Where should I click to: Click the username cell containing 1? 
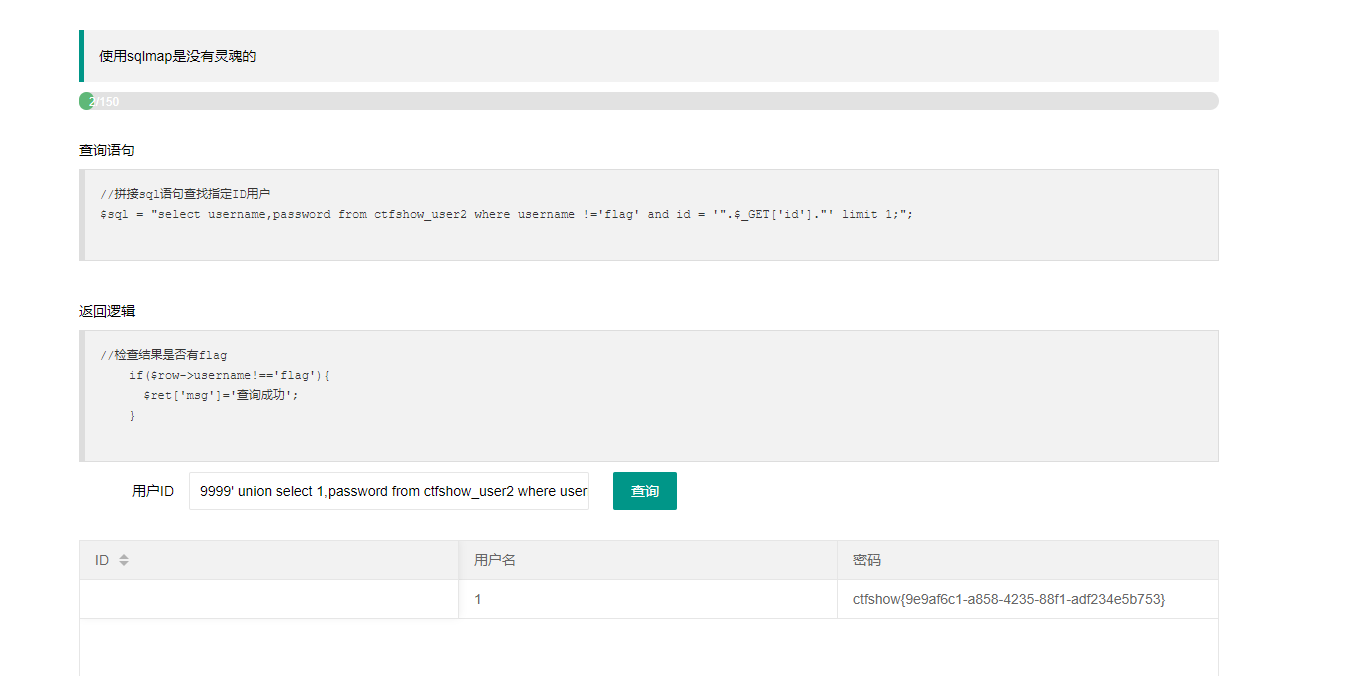pos(648,599)
